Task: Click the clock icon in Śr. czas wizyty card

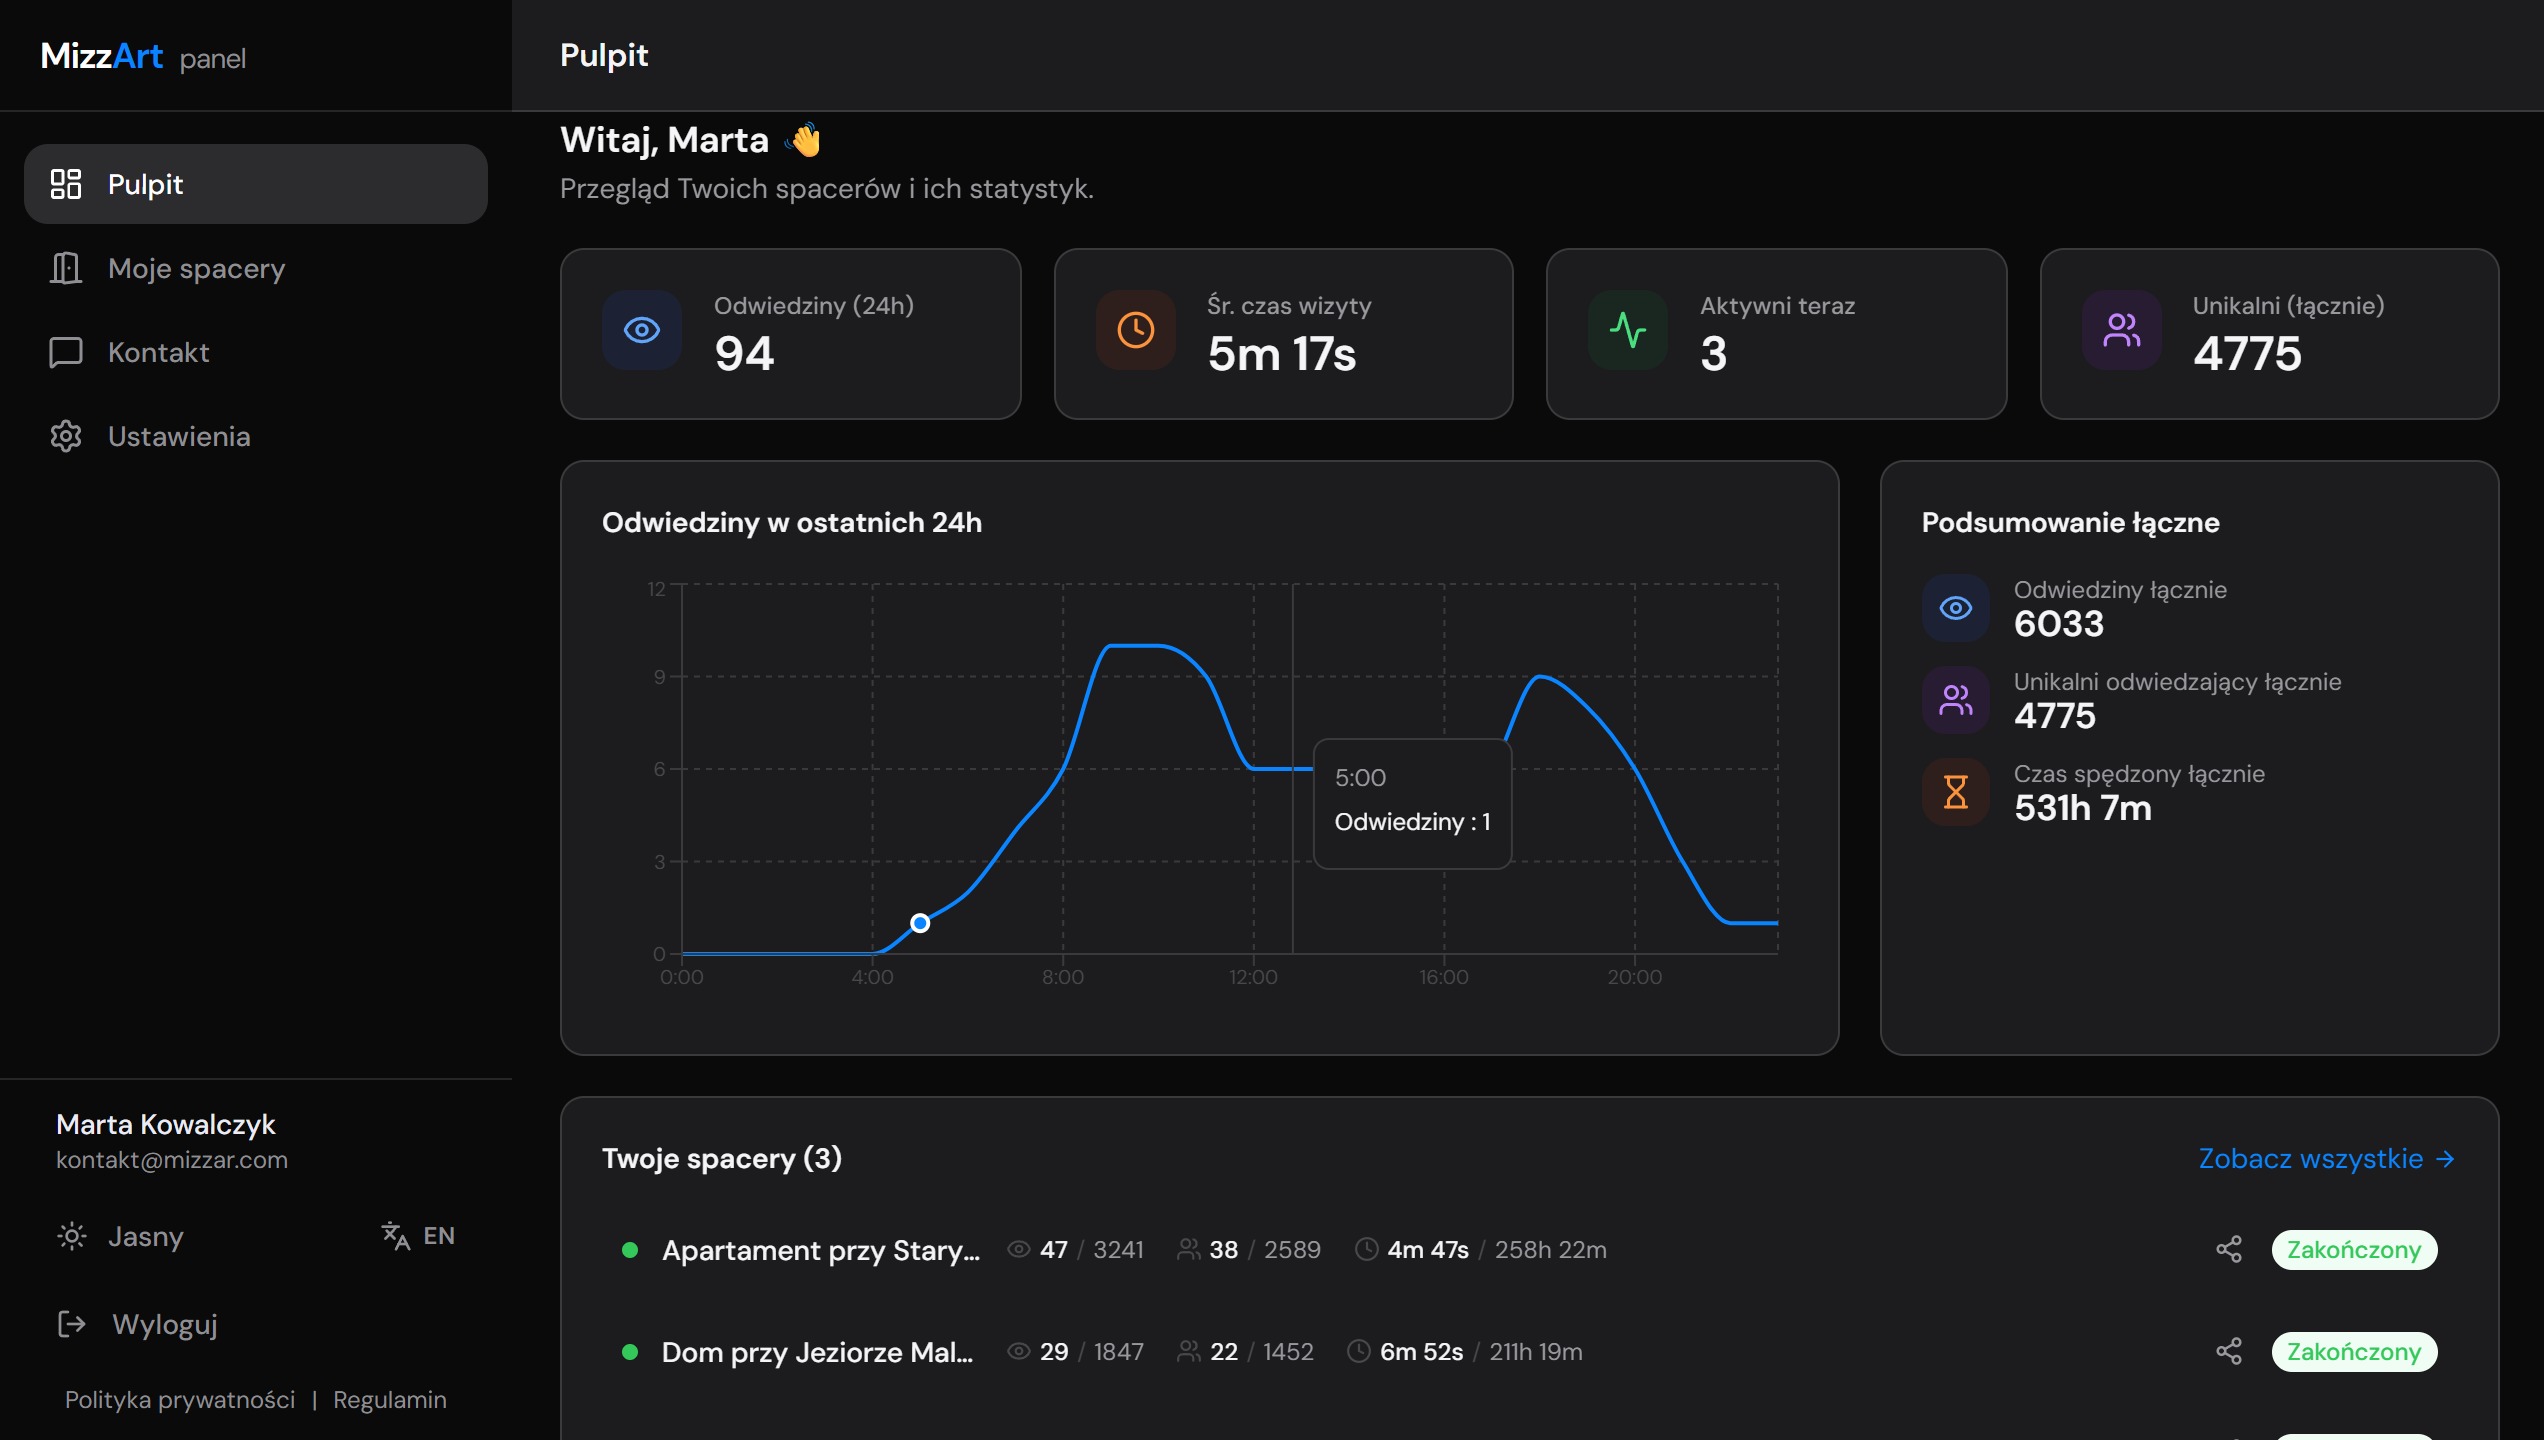Action: point(1136,330)
